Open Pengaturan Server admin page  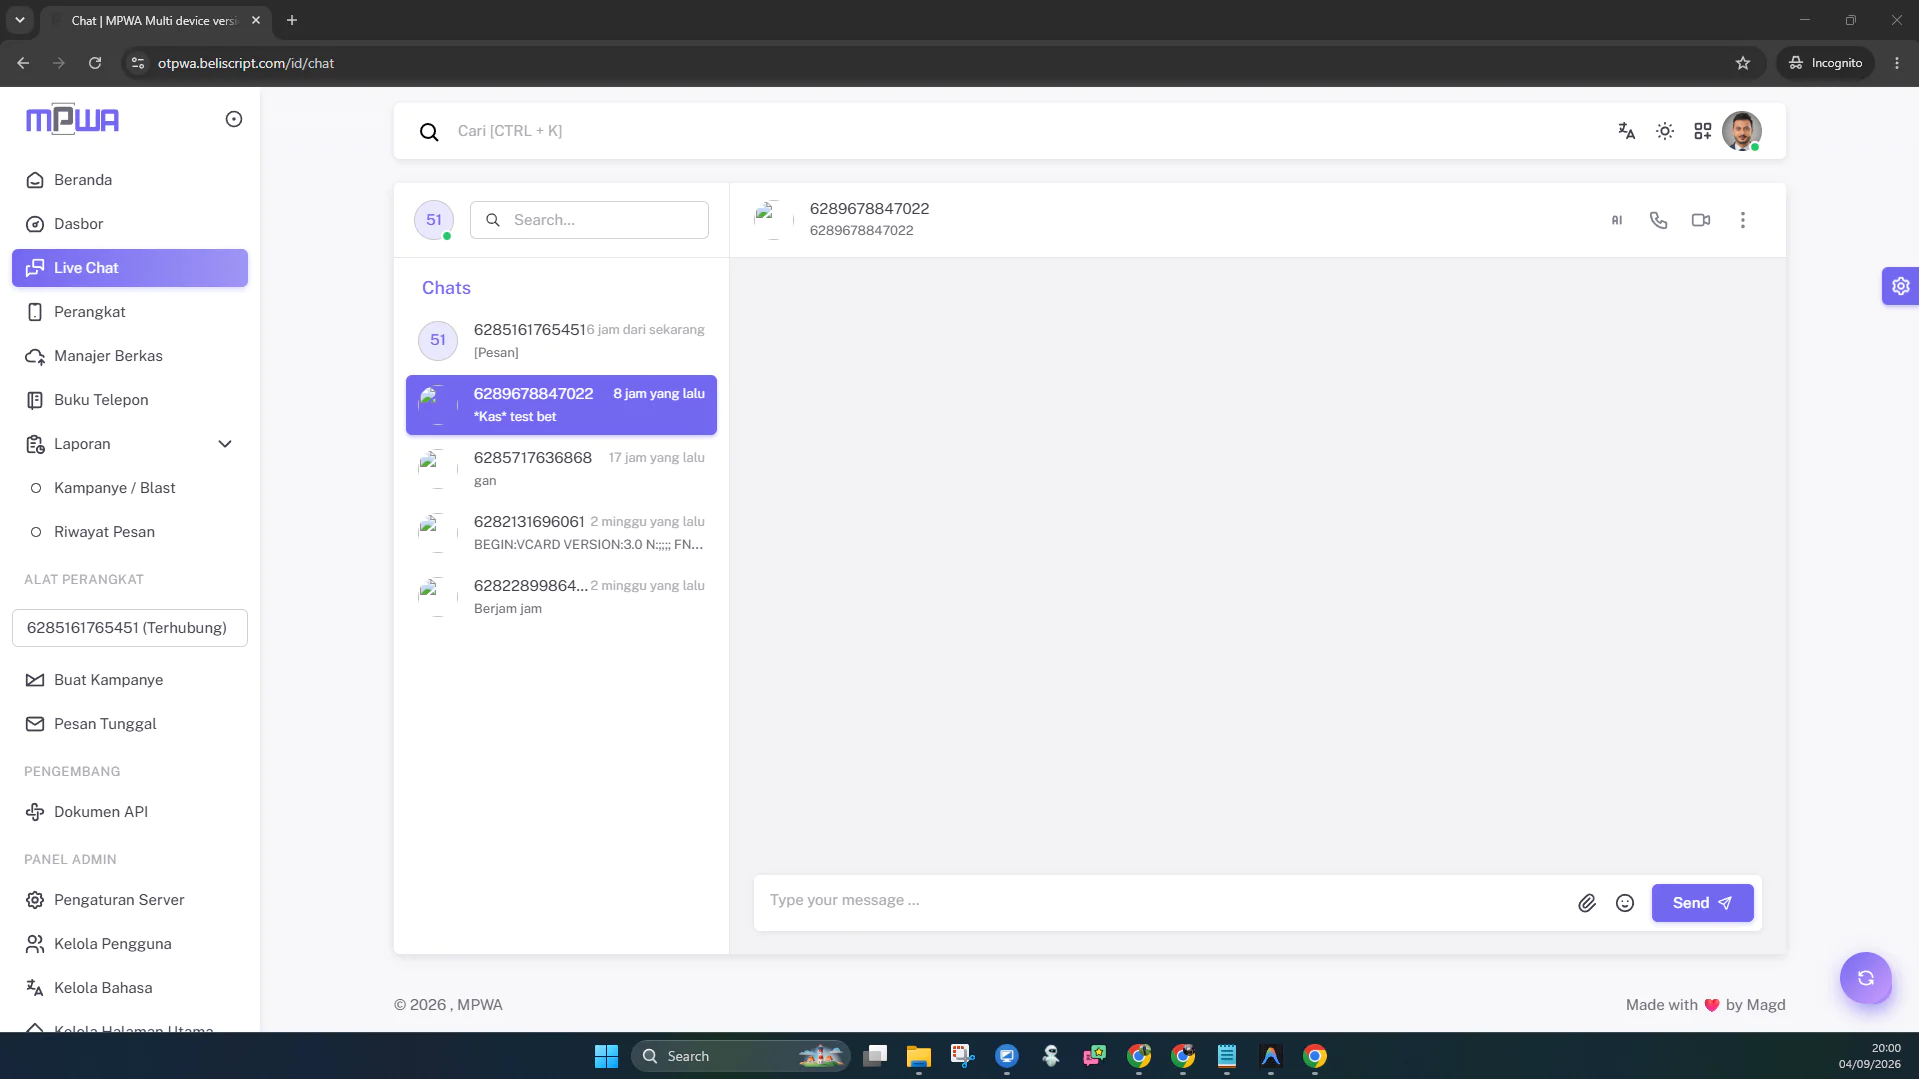tap(130, 900)
